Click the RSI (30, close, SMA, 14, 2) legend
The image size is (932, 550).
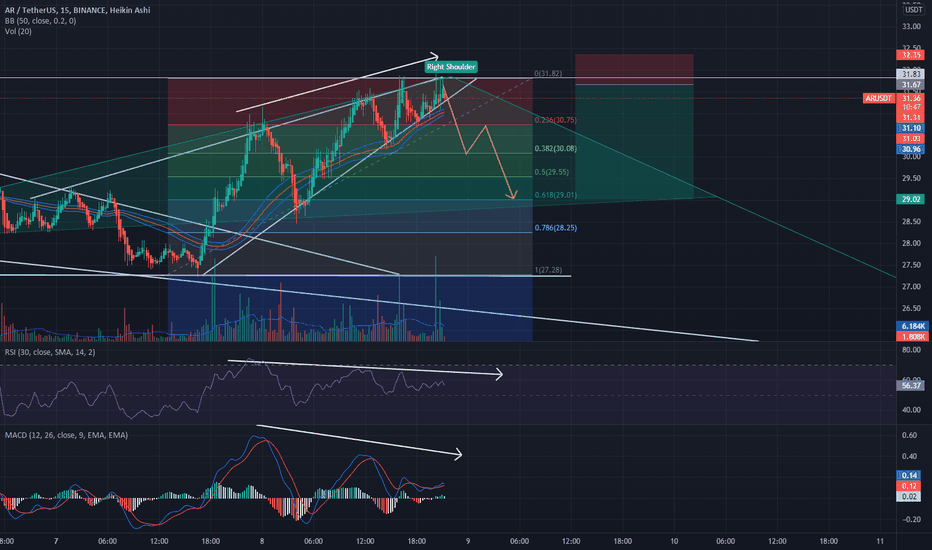point(50,352)
